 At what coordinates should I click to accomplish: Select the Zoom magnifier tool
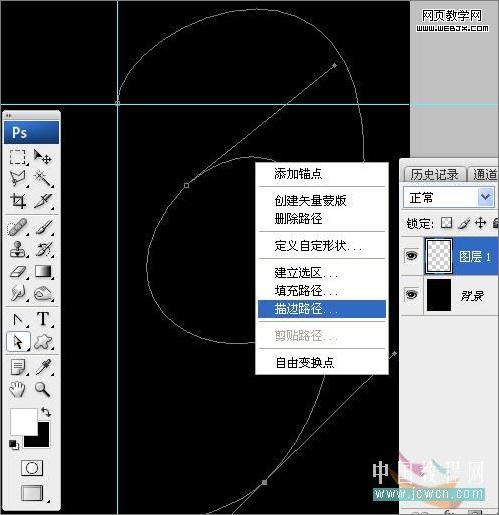(43, 389)
